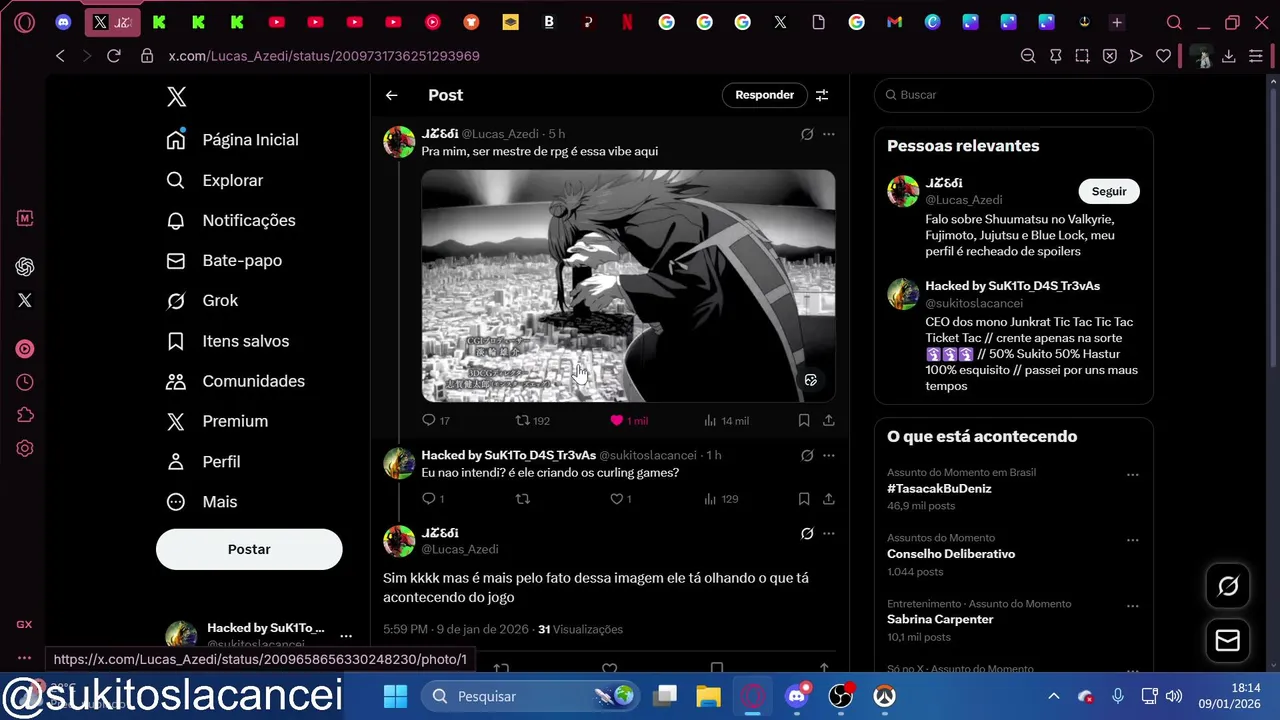
Task: Open more options on the focused Lucas_Azedi reply
Action: coord(829,533)
